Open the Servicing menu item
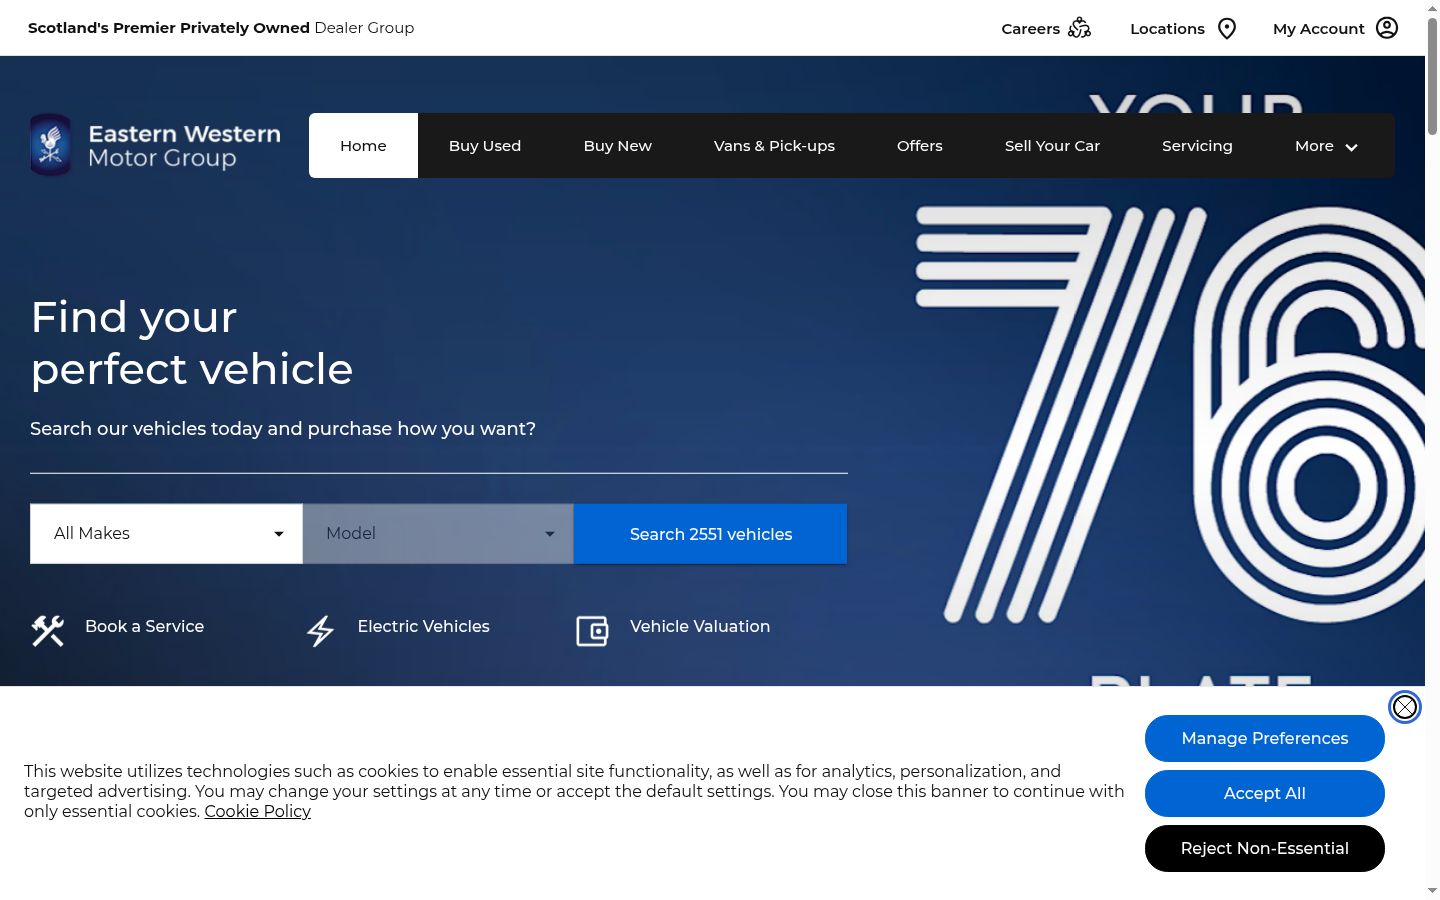 [1197, 146]
